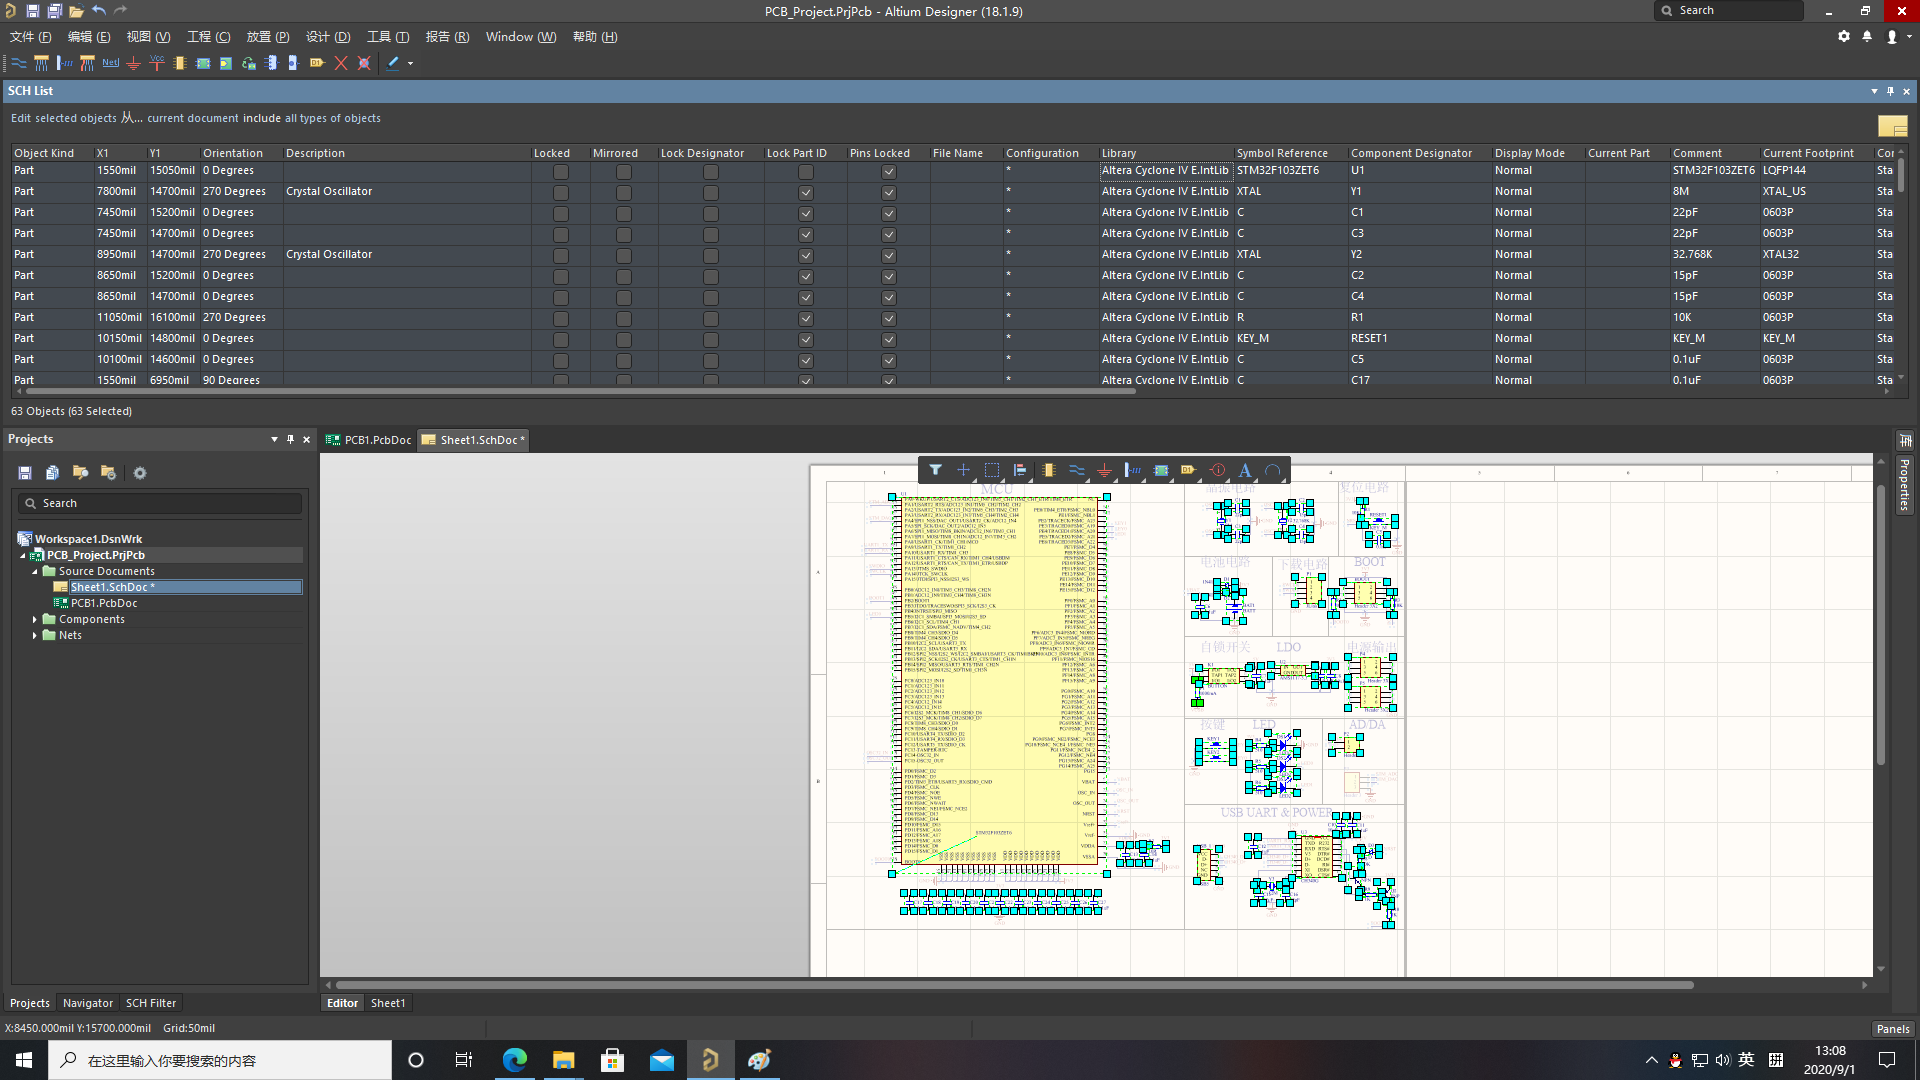The width and height of the screenshot is (1920, 1080).
Task: Select the Net Label toolbar icon
Action: pos(111,63)
